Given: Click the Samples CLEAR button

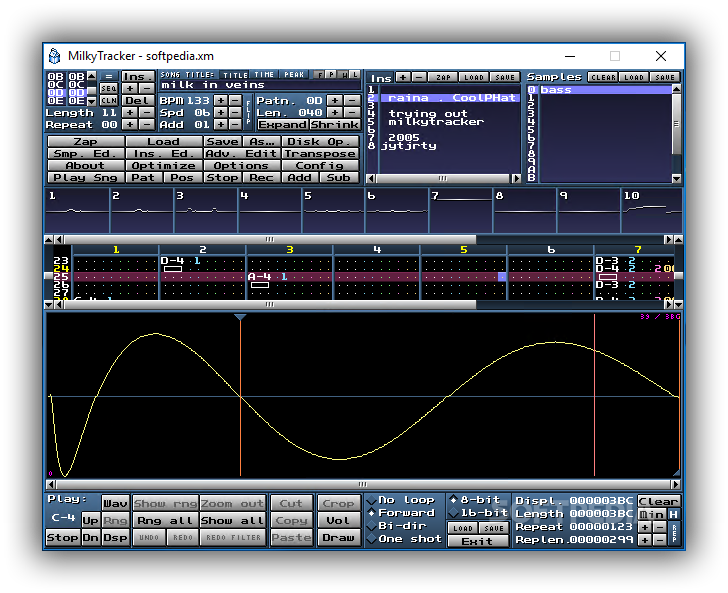Looking at the screenshot, I should click(603, 77).
